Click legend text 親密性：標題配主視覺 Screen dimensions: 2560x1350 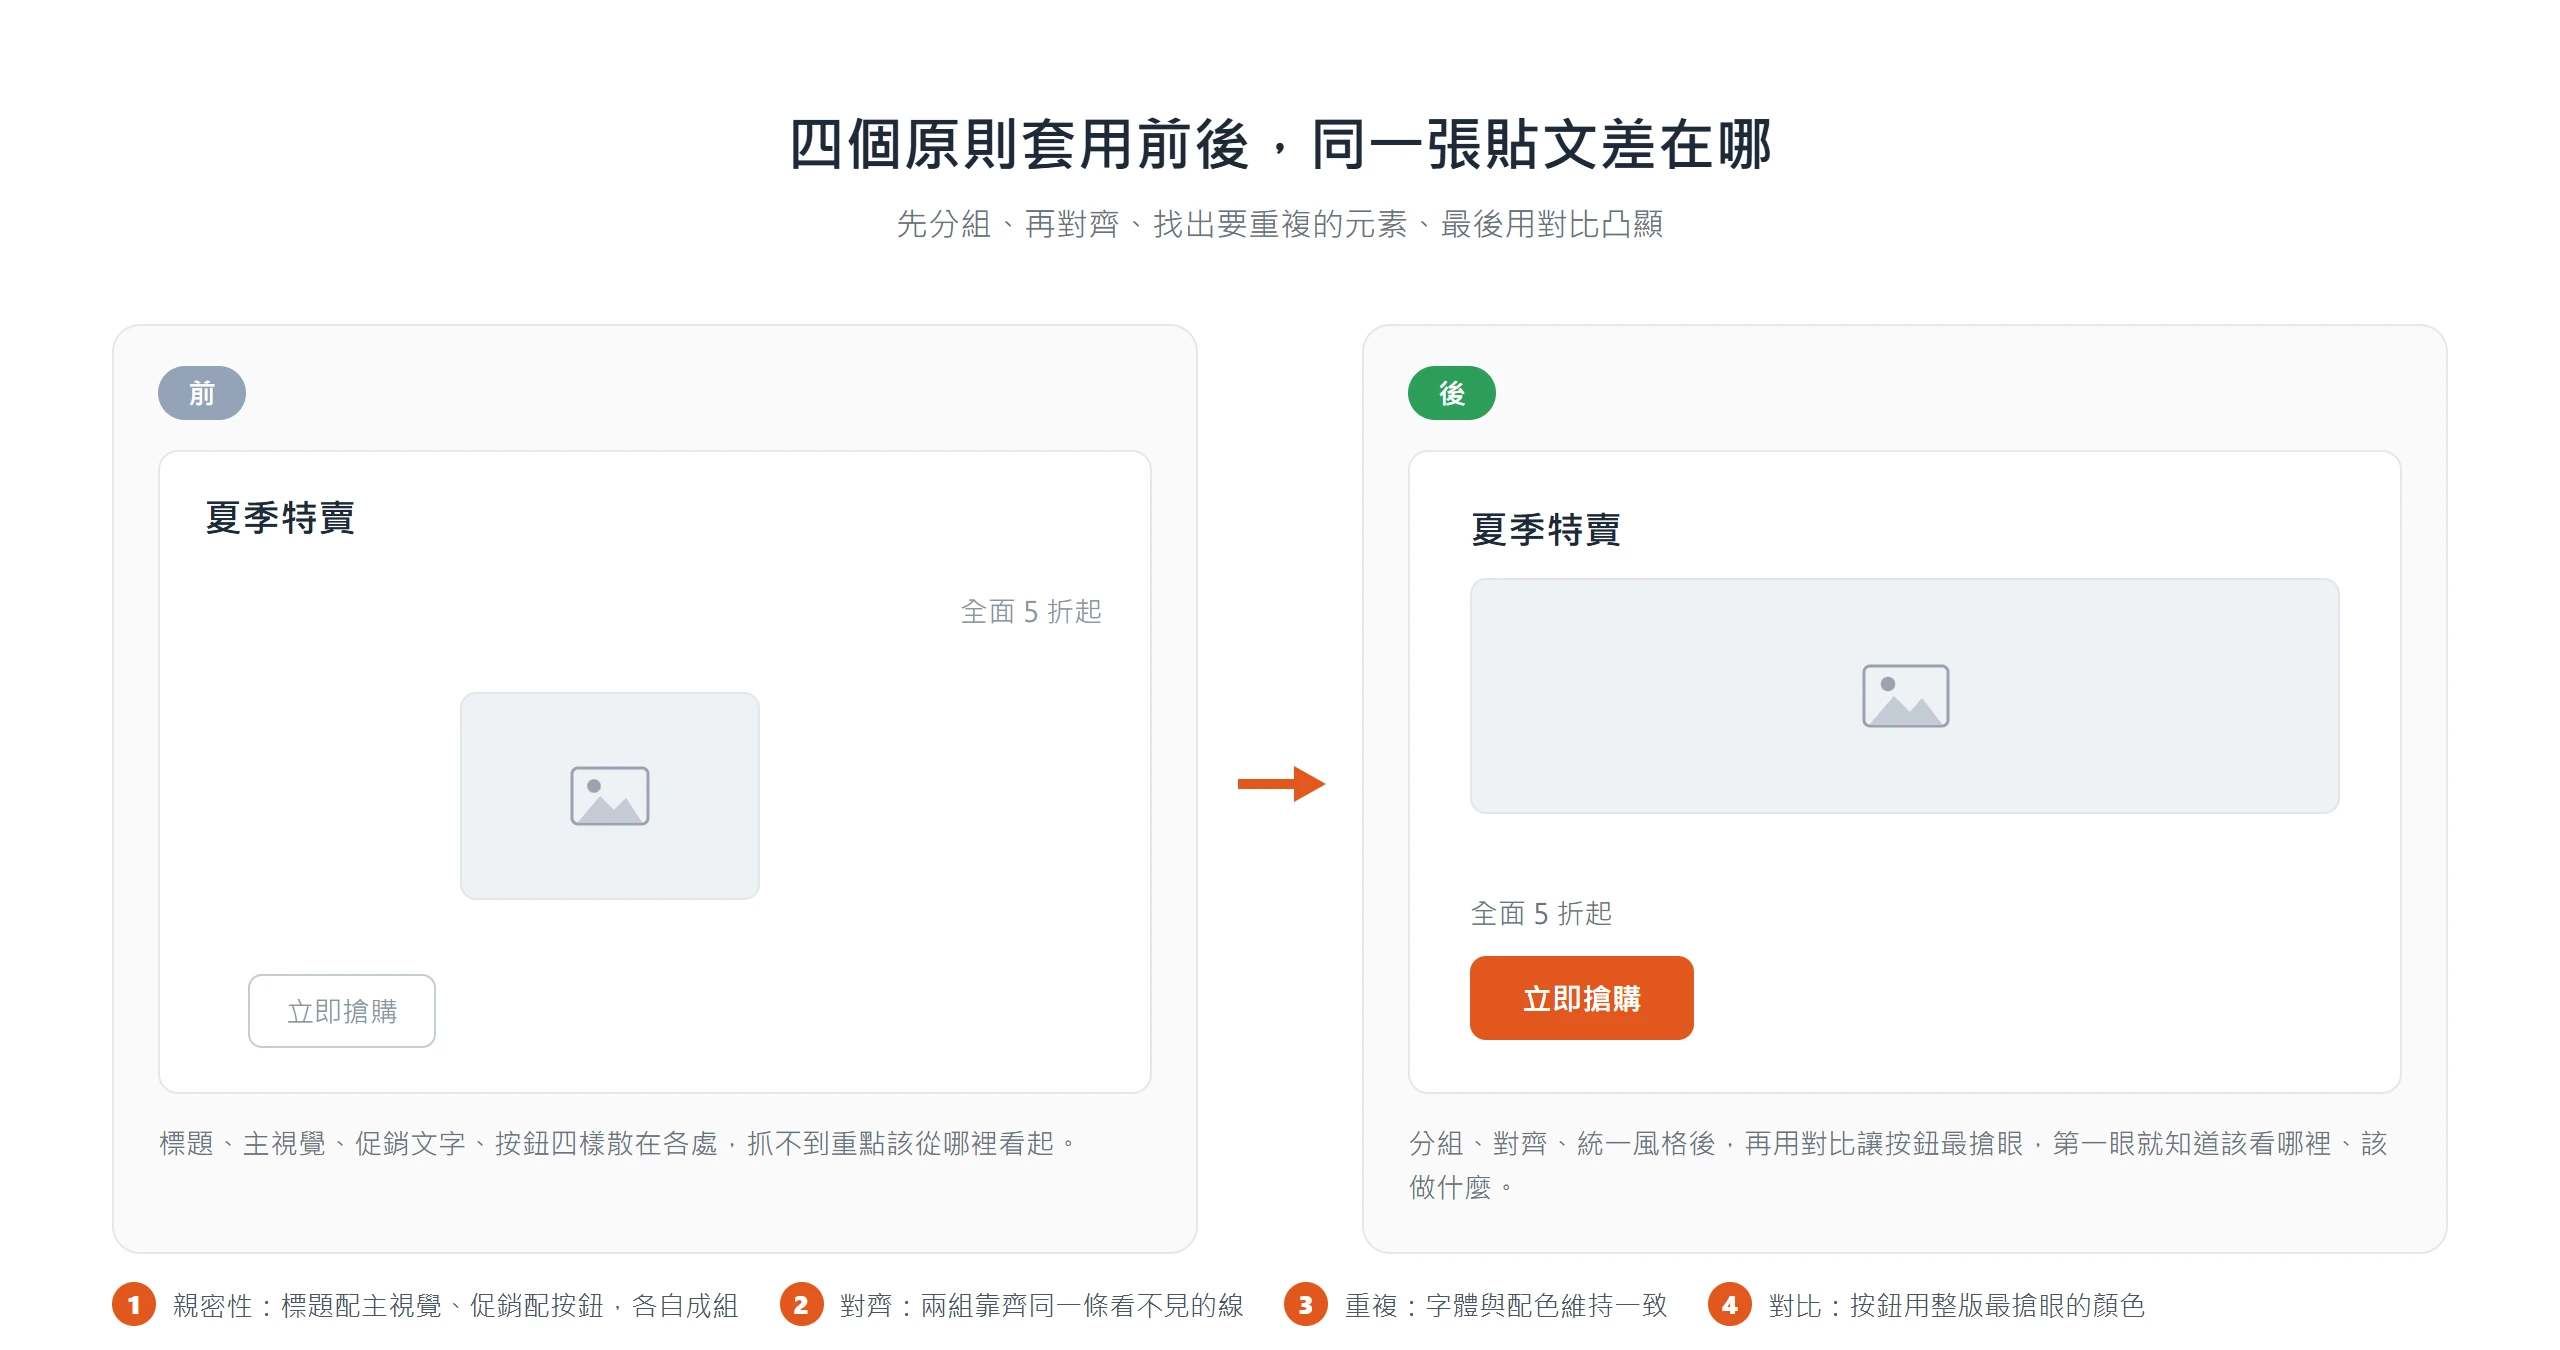[455, 1305]
